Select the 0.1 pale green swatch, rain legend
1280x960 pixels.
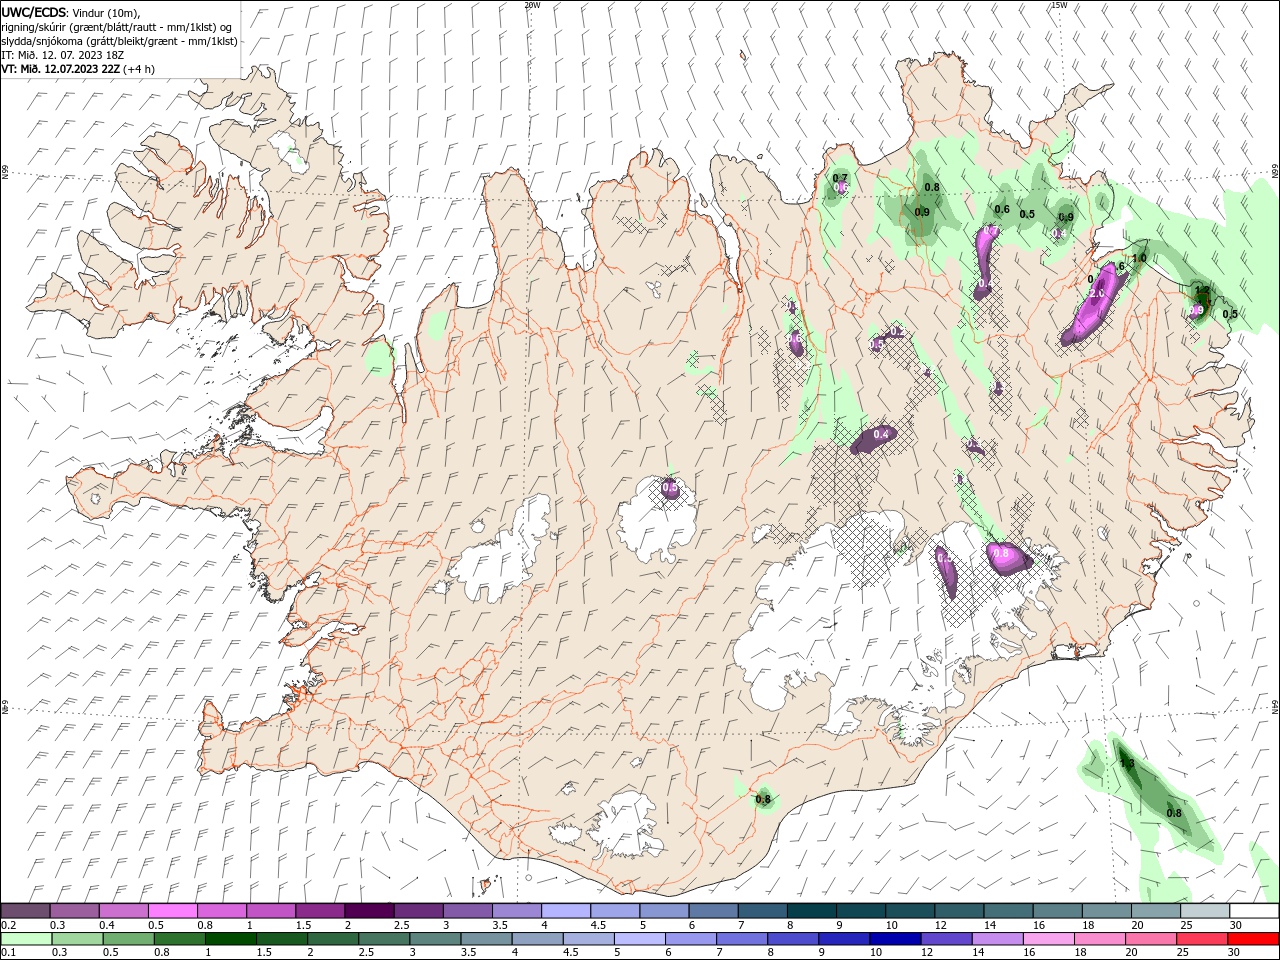pos(27,939)
